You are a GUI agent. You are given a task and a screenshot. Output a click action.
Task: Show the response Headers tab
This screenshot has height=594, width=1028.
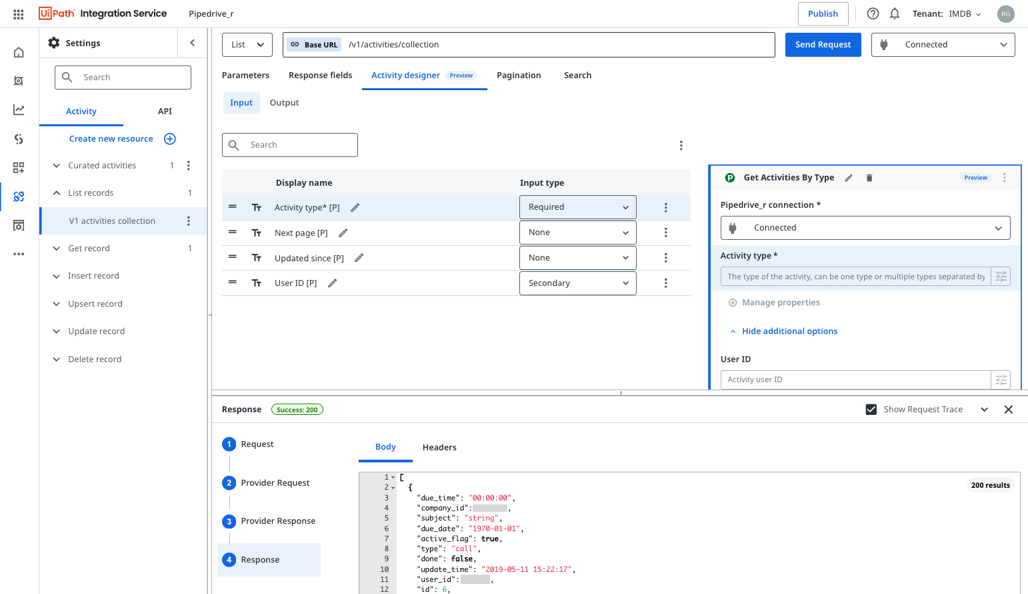(x=439, y=447)
